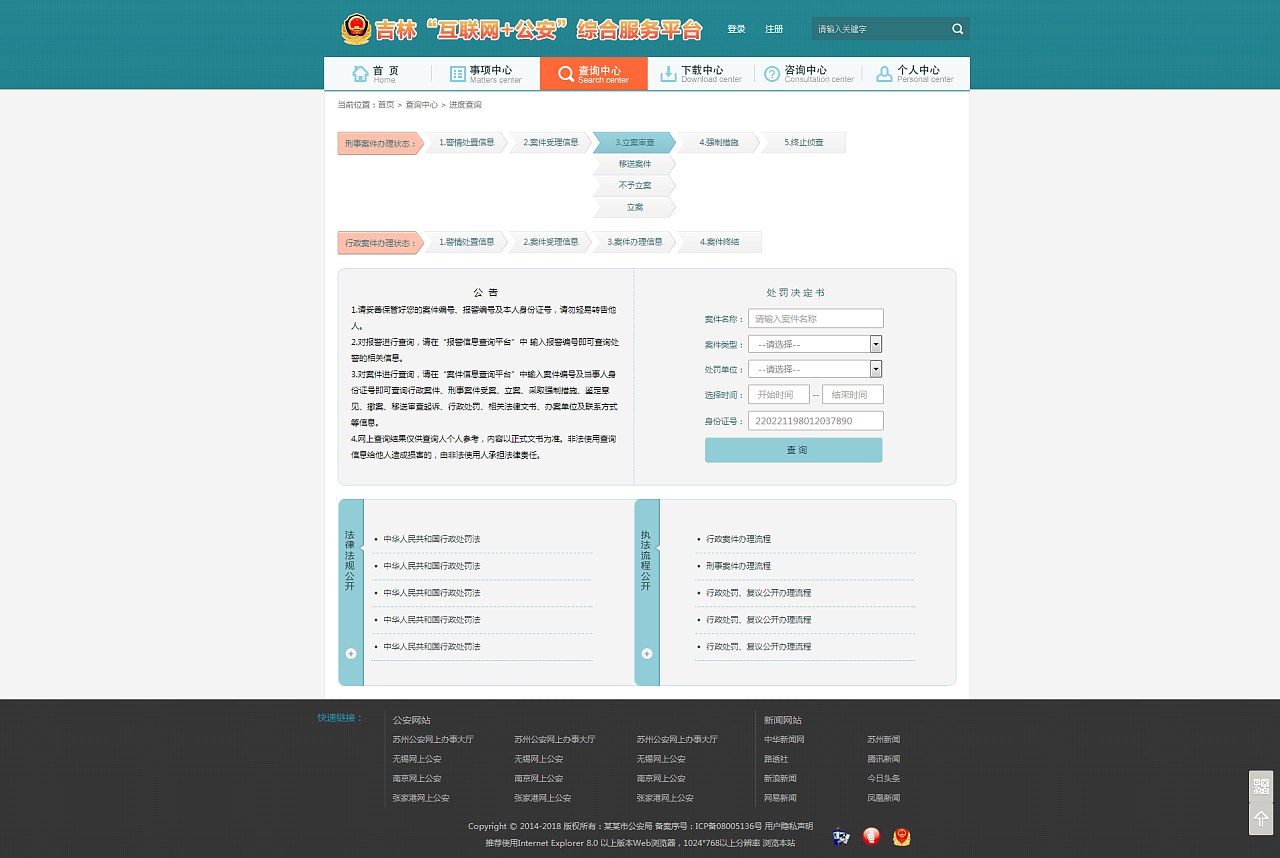Click the 用户隐私声明 privacy link
1280x858 pixels.
(789, 826)
